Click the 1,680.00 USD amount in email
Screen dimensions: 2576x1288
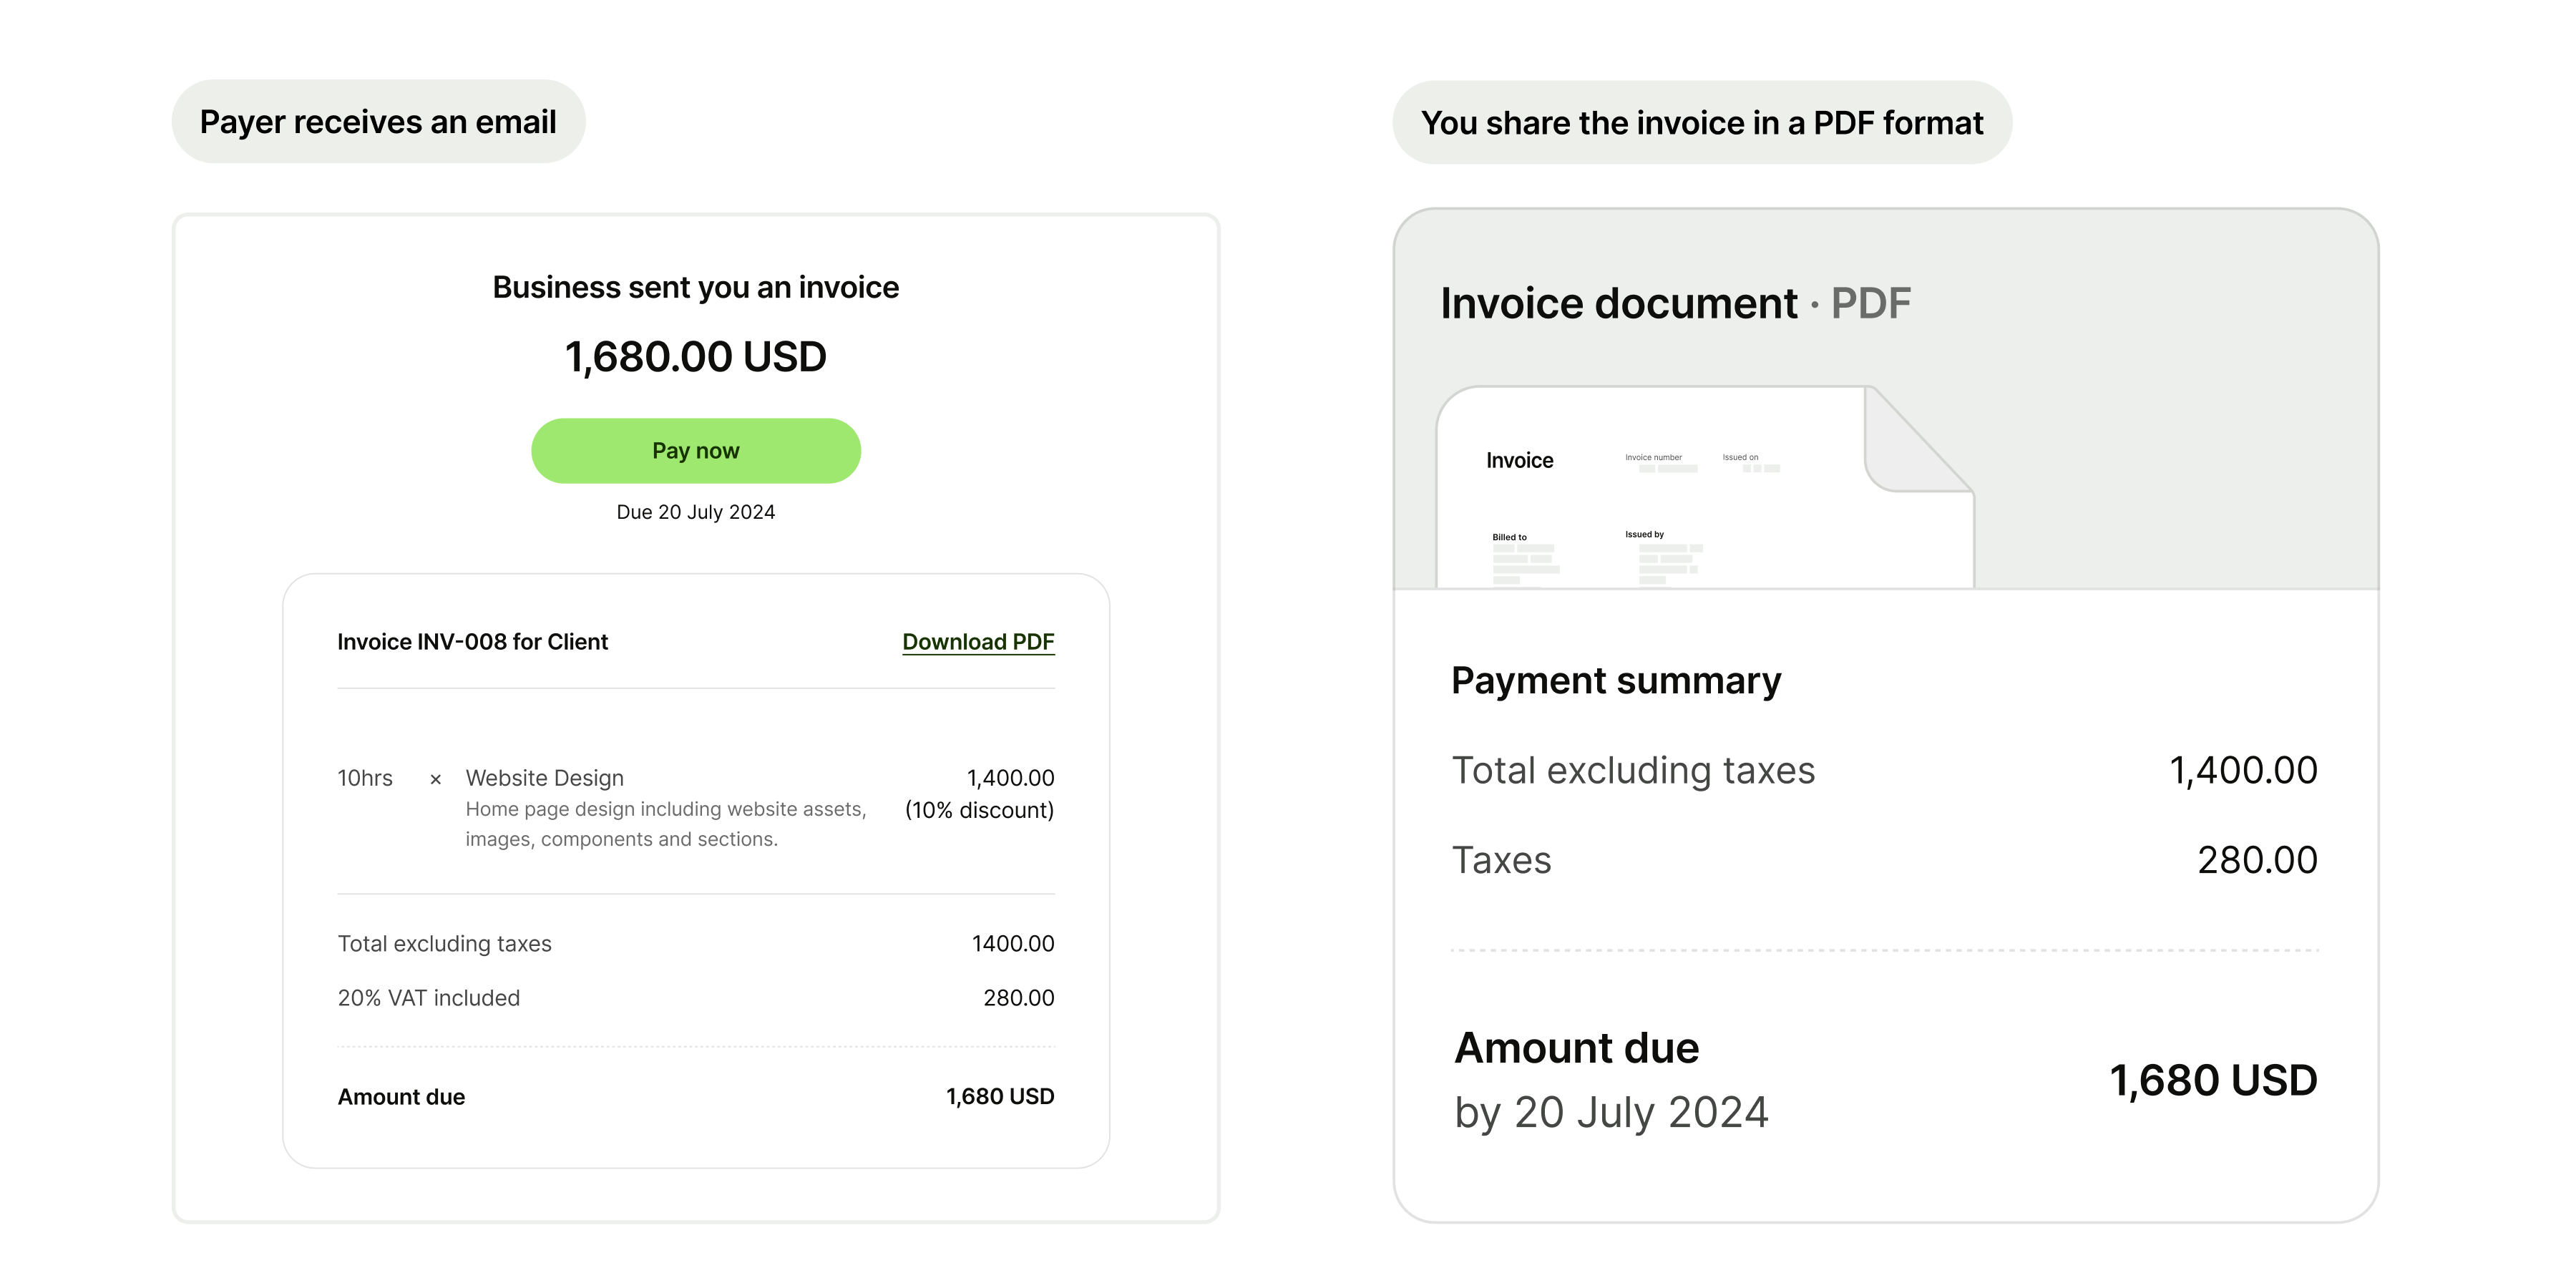(695, 357)
